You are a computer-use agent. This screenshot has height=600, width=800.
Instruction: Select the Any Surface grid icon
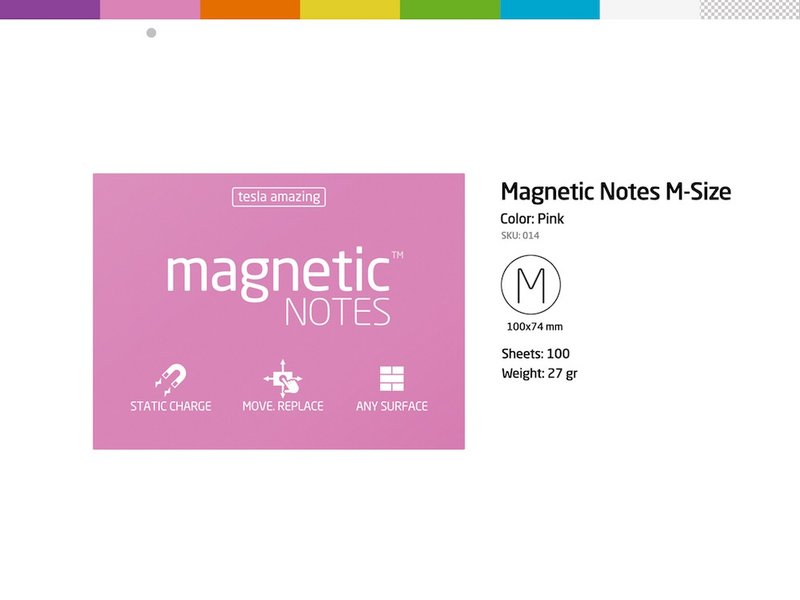pyautogui.click(x=393, y=377)
